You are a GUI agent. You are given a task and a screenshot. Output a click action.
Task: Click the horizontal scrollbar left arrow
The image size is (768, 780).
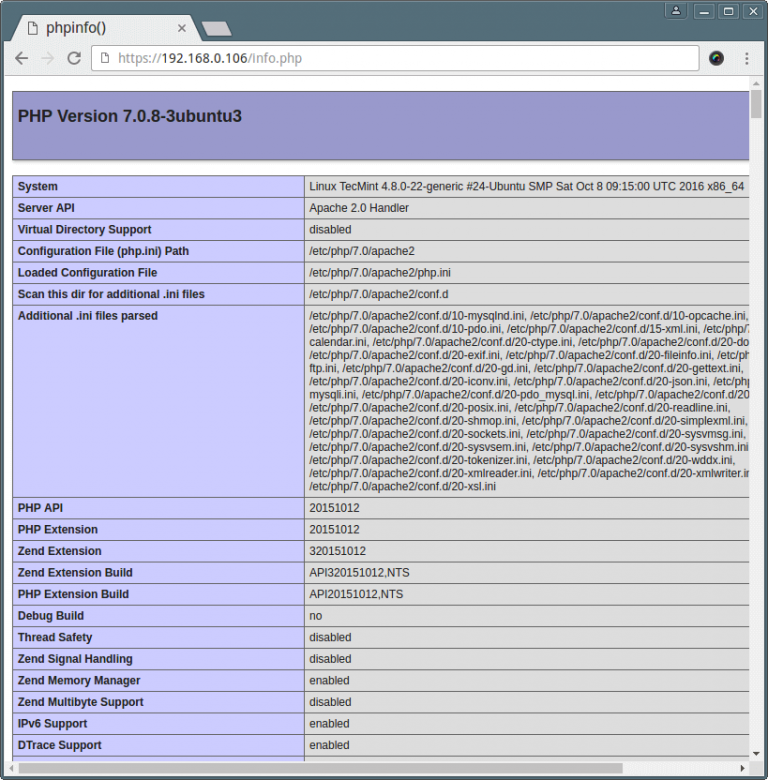[x=10, y=768]
